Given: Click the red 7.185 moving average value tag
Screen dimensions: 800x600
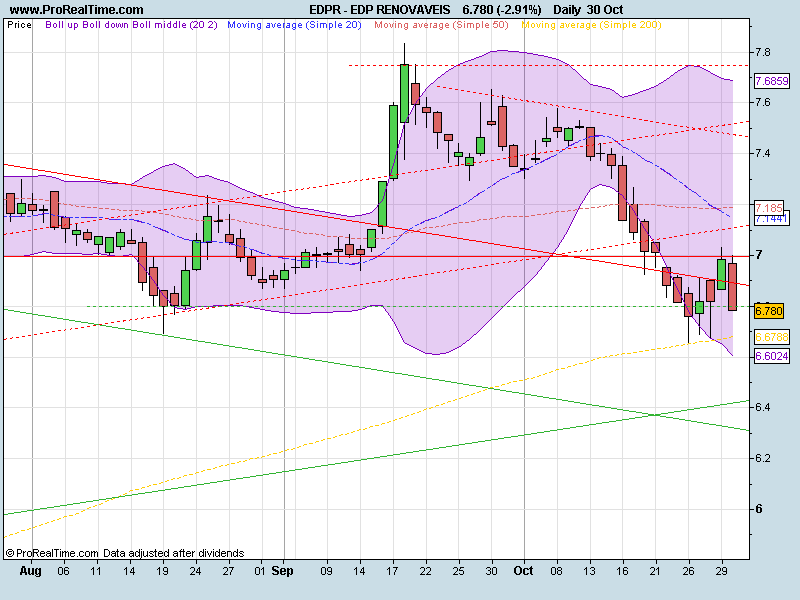Looking at the screenshot, I should coord(769,208).
